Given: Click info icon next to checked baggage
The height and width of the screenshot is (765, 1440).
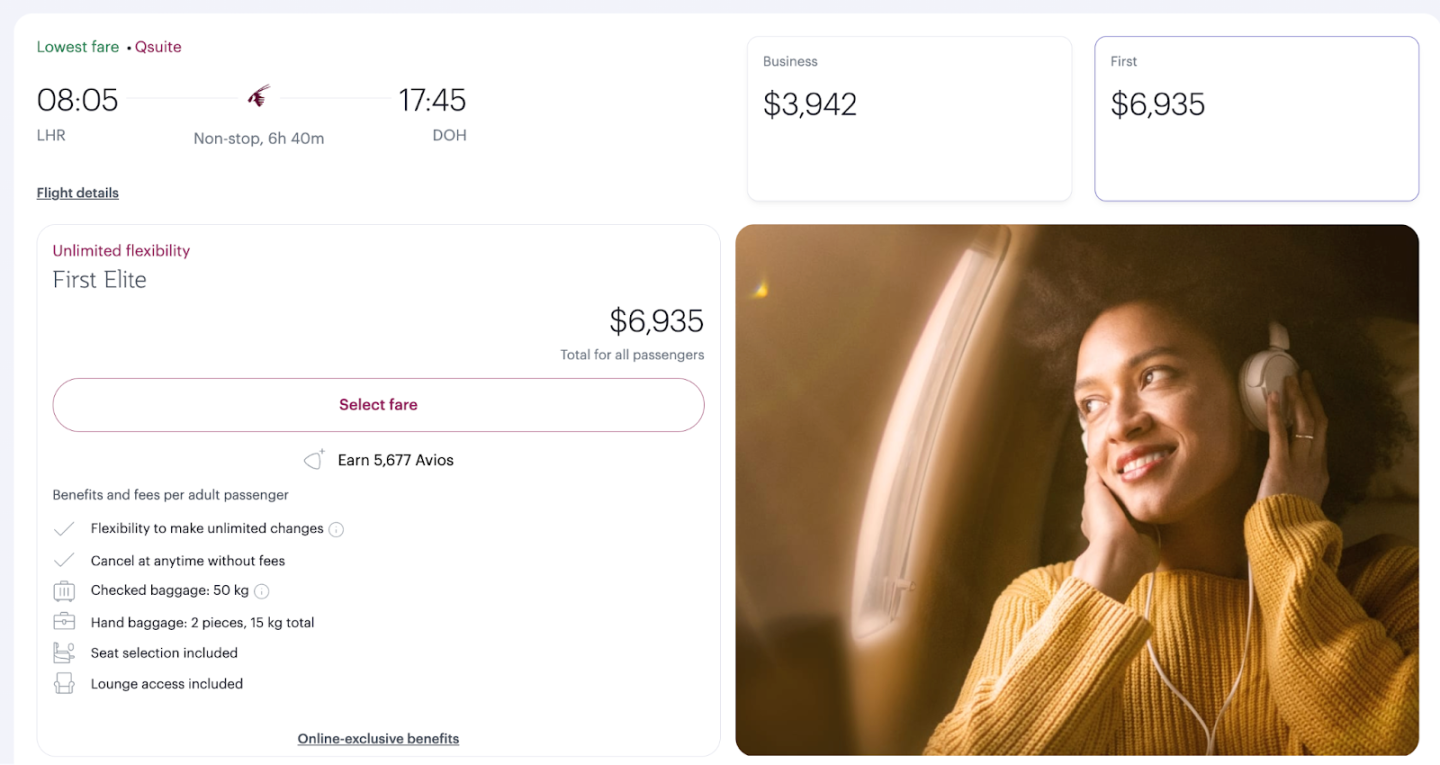Looking at the screenshot, I should (262, 591).
